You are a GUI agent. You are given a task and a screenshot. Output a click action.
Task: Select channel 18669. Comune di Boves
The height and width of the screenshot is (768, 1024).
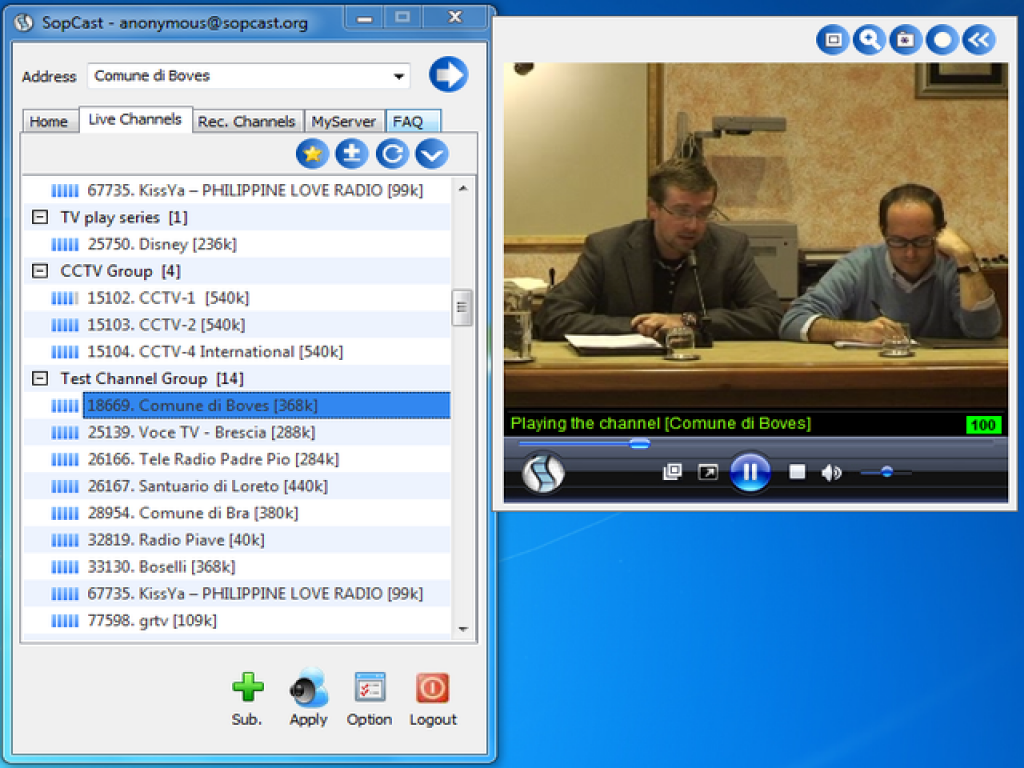pyautogui.click(x=266, y=405)
